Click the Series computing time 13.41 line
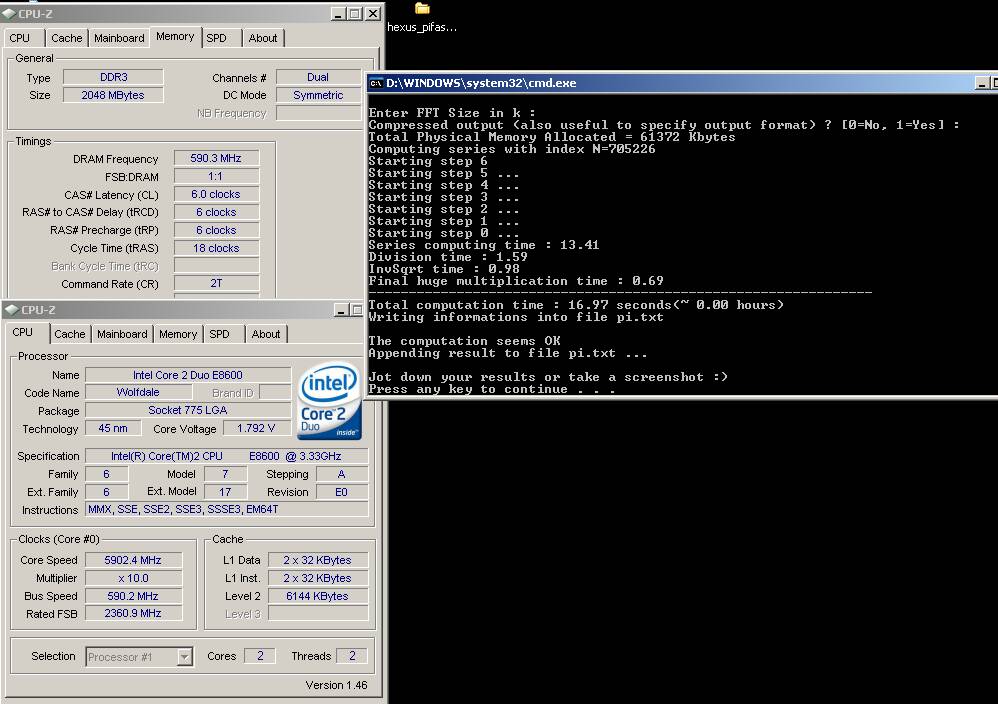 tap(484, 245)
